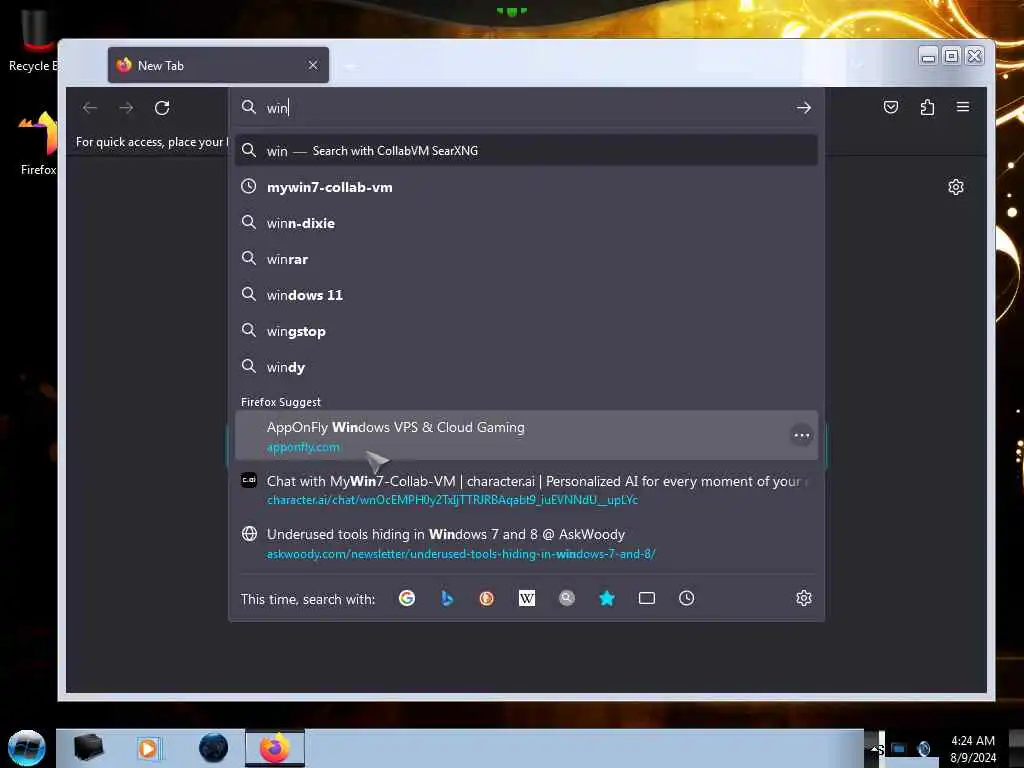Open the Recycle Bin desktop icon
The image size is (1024, 768).
33,41
